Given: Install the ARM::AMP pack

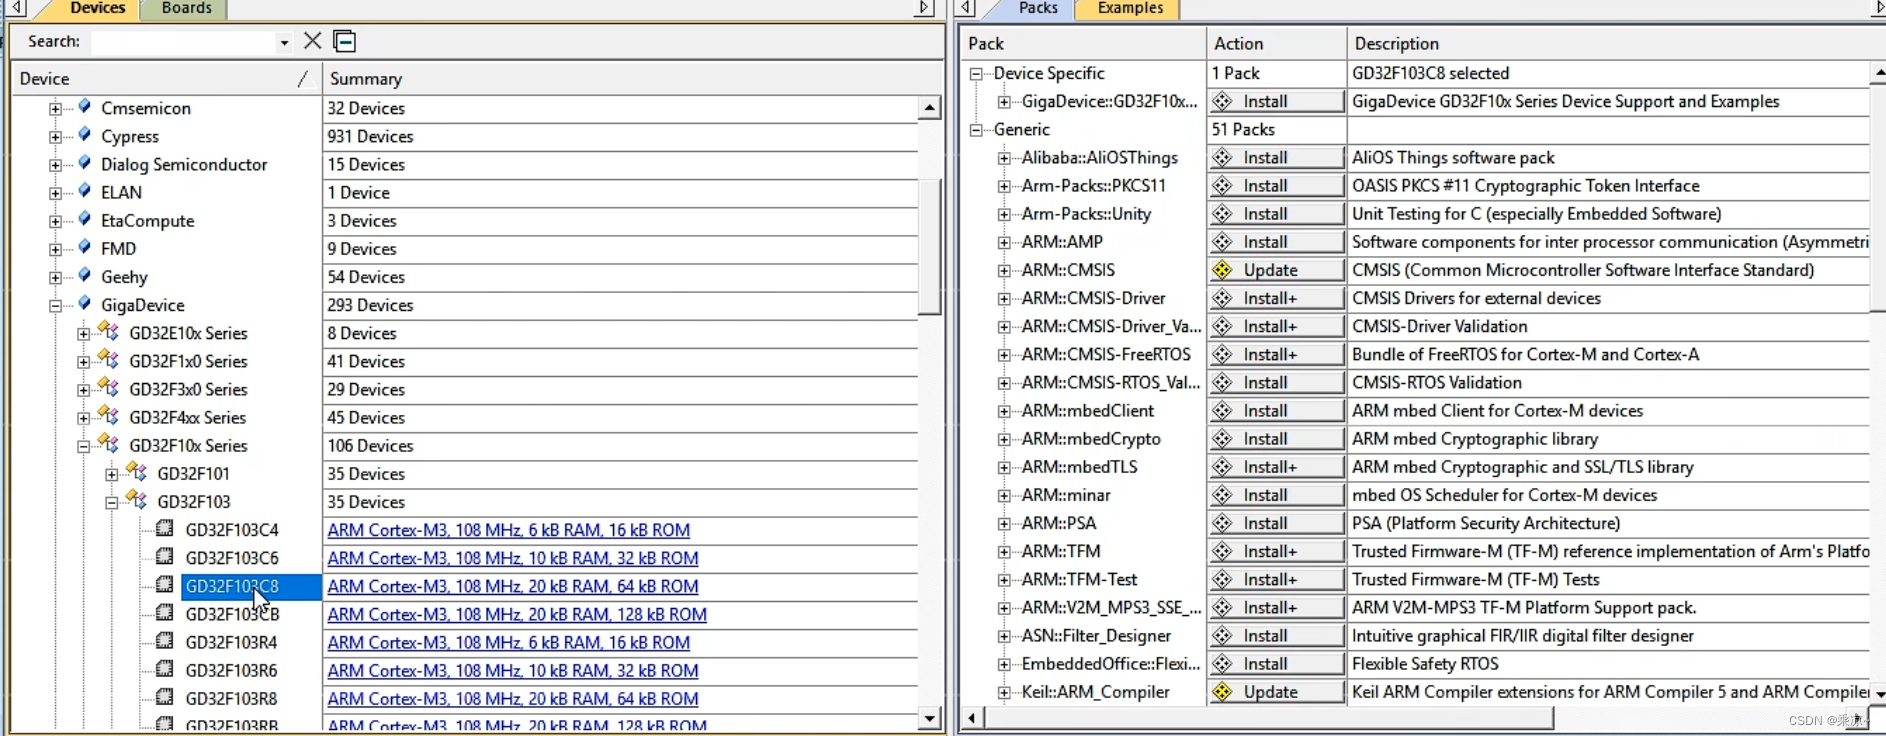Looking at the screenshot, I should point(1276,242).
